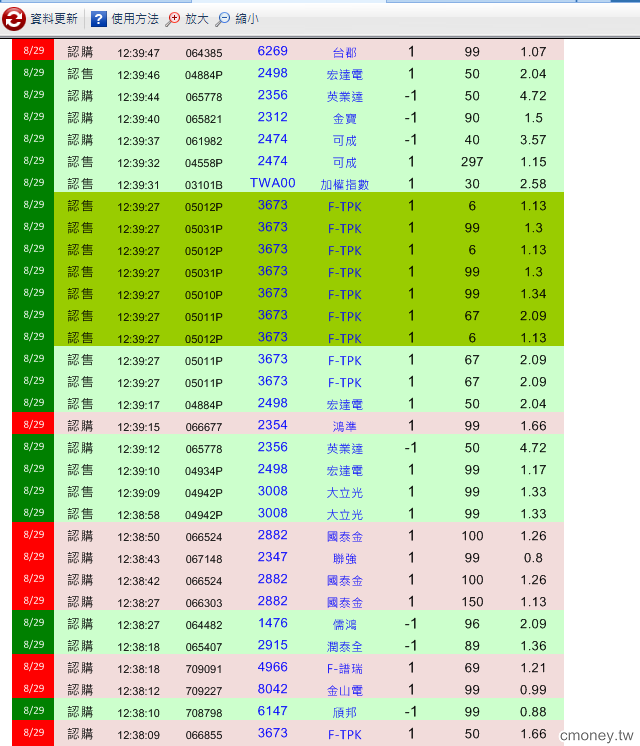Click warrant code 04934P

[x=204, y=471]
